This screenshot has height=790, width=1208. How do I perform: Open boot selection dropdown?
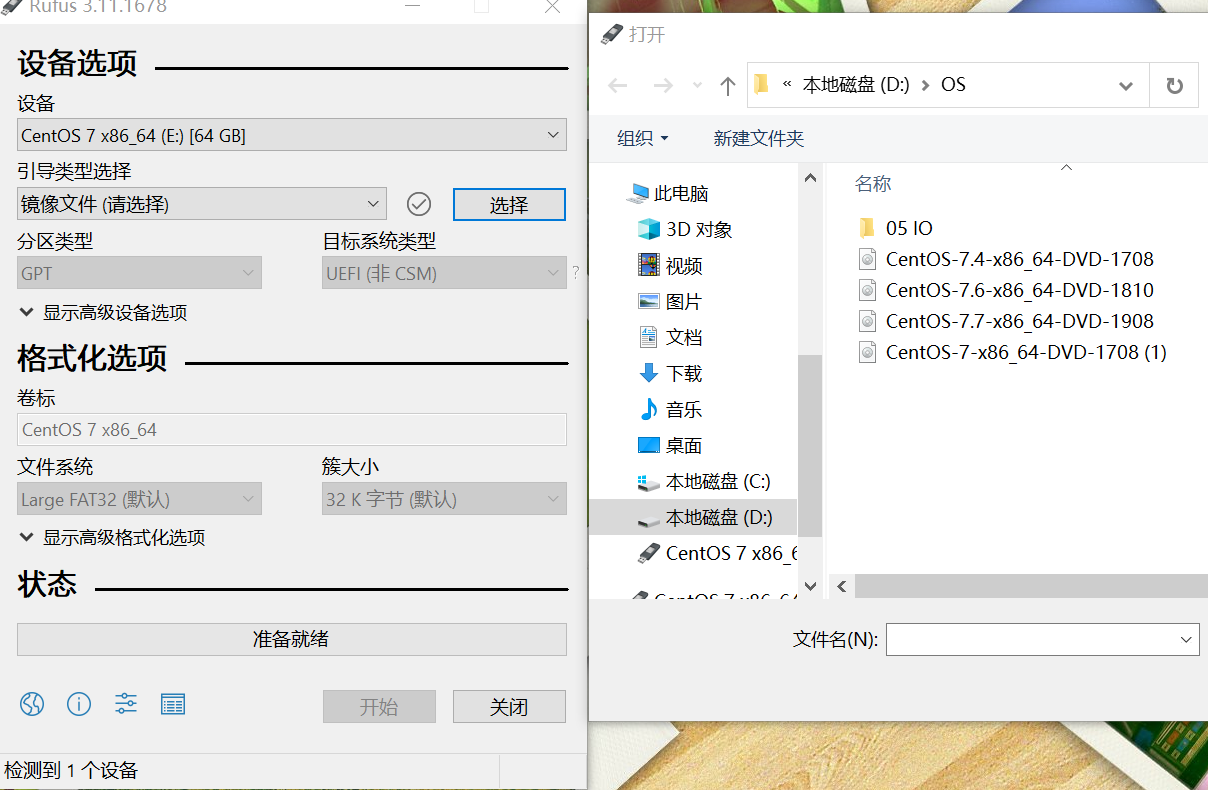[x=202, y=204]
